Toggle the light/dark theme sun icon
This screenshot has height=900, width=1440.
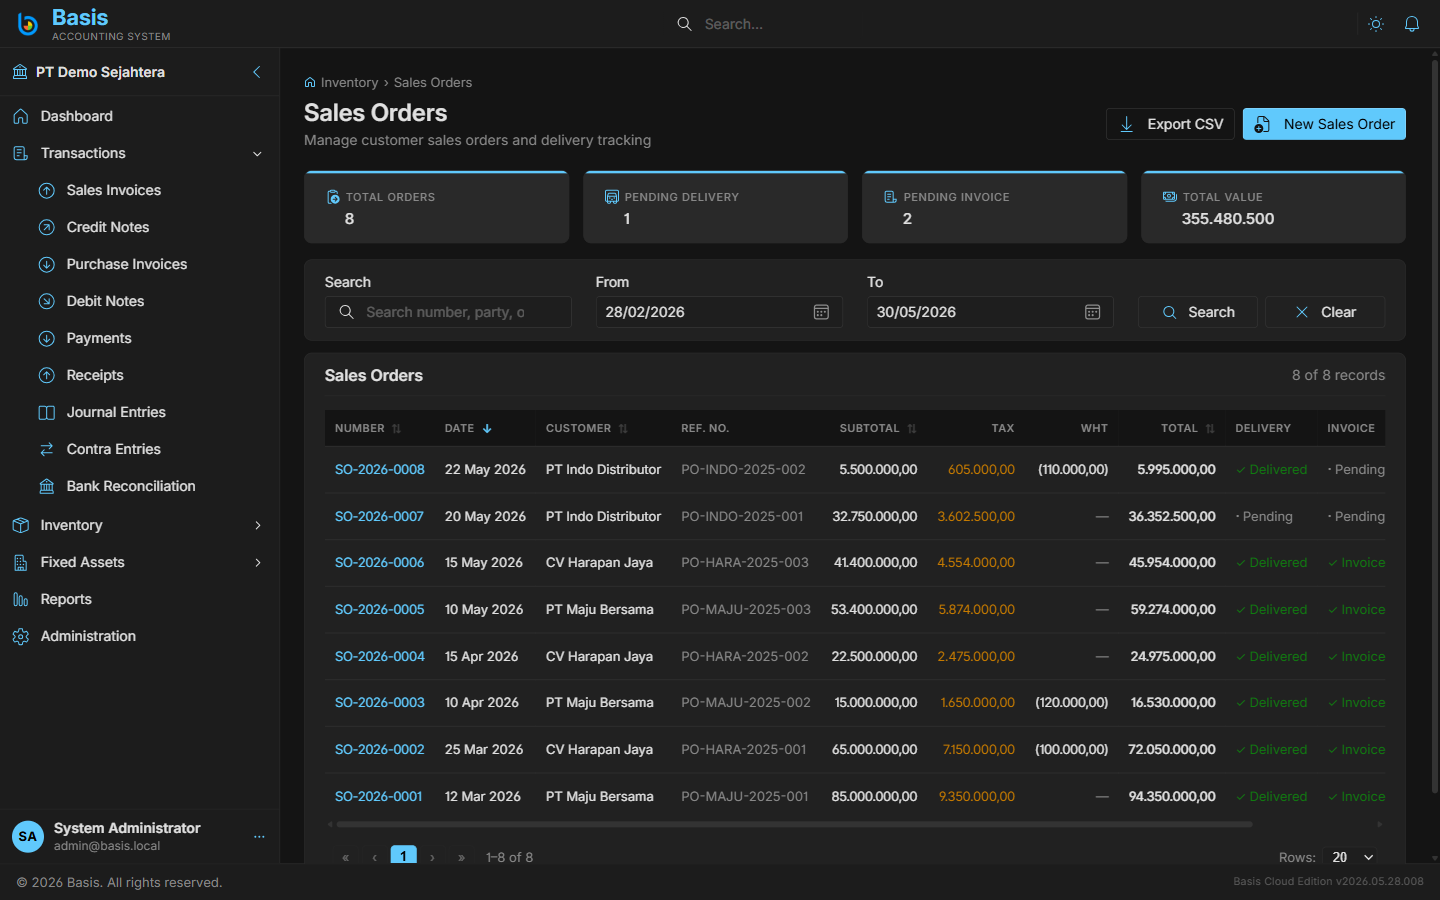[x=1376, y=24]
